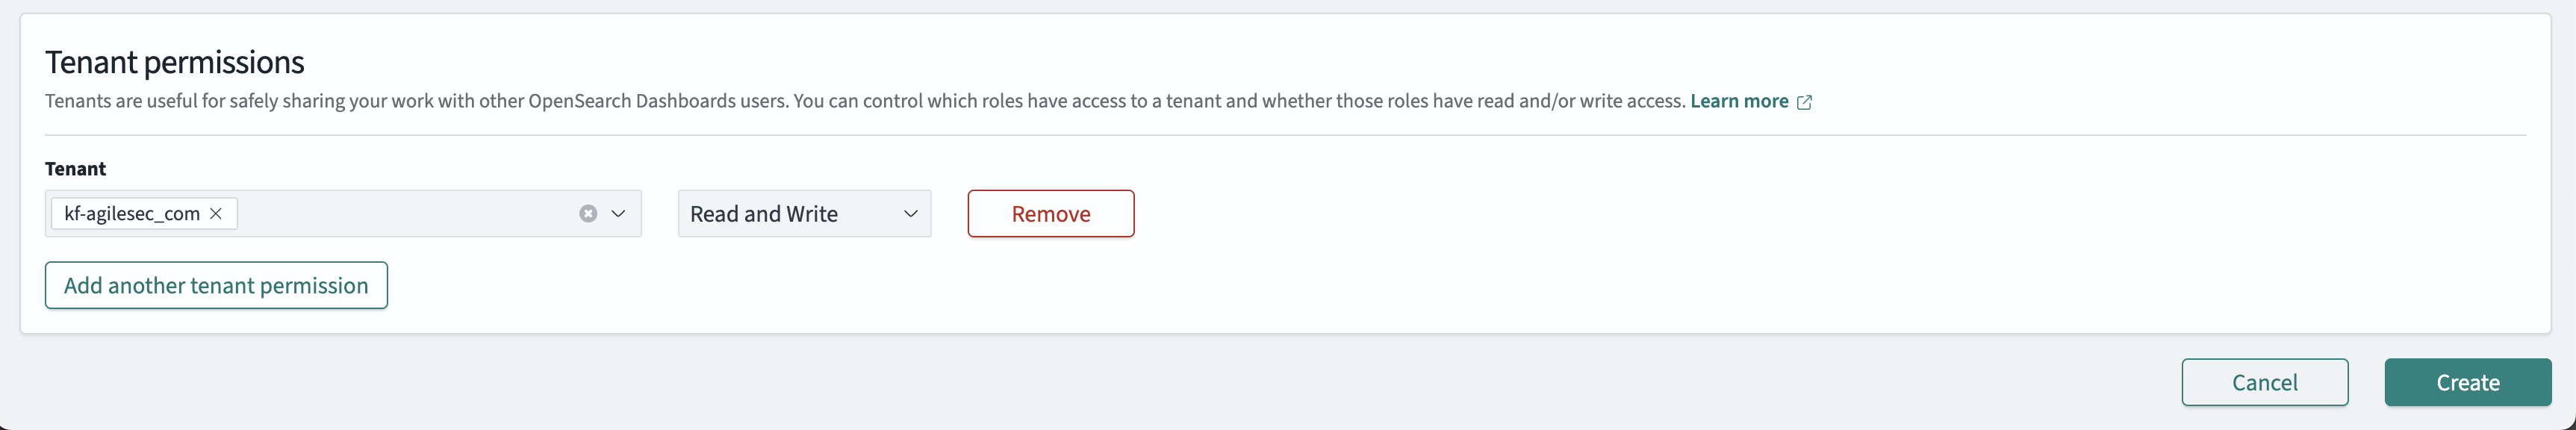This screenshot has width=2576, height=430.
Task: Add another tenant permission
Action: [x=216, y=286]
